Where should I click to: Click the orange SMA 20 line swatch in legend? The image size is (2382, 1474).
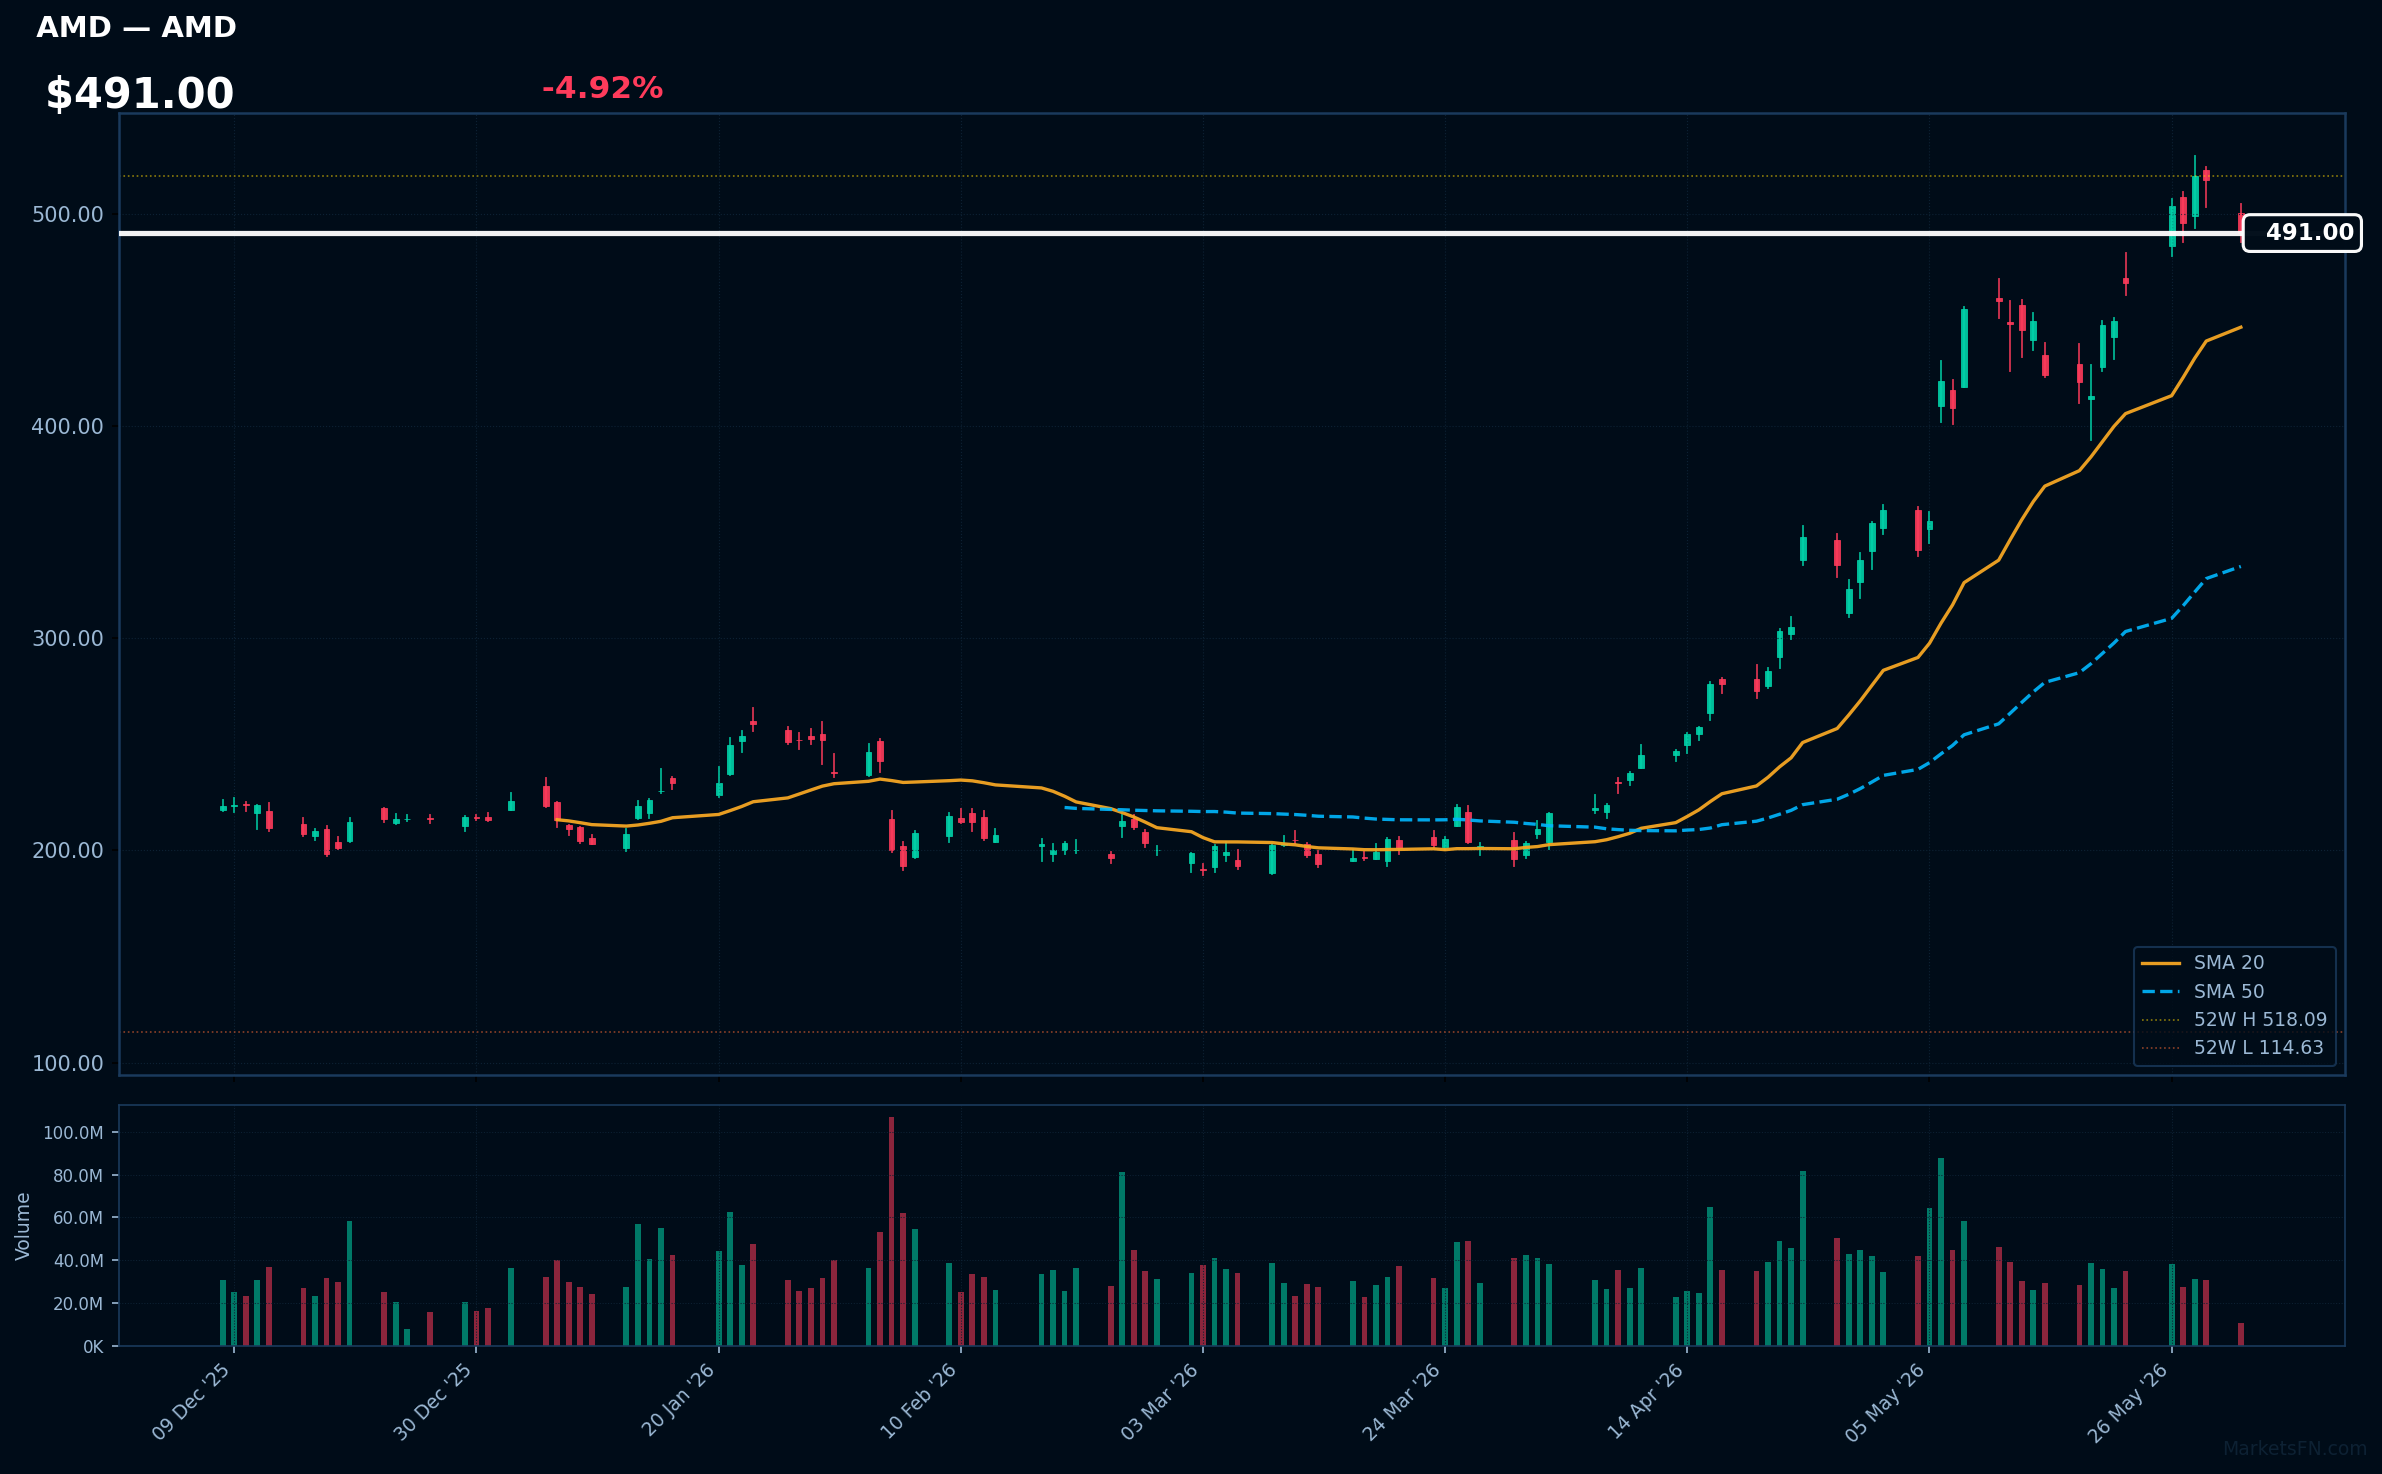2161,963
